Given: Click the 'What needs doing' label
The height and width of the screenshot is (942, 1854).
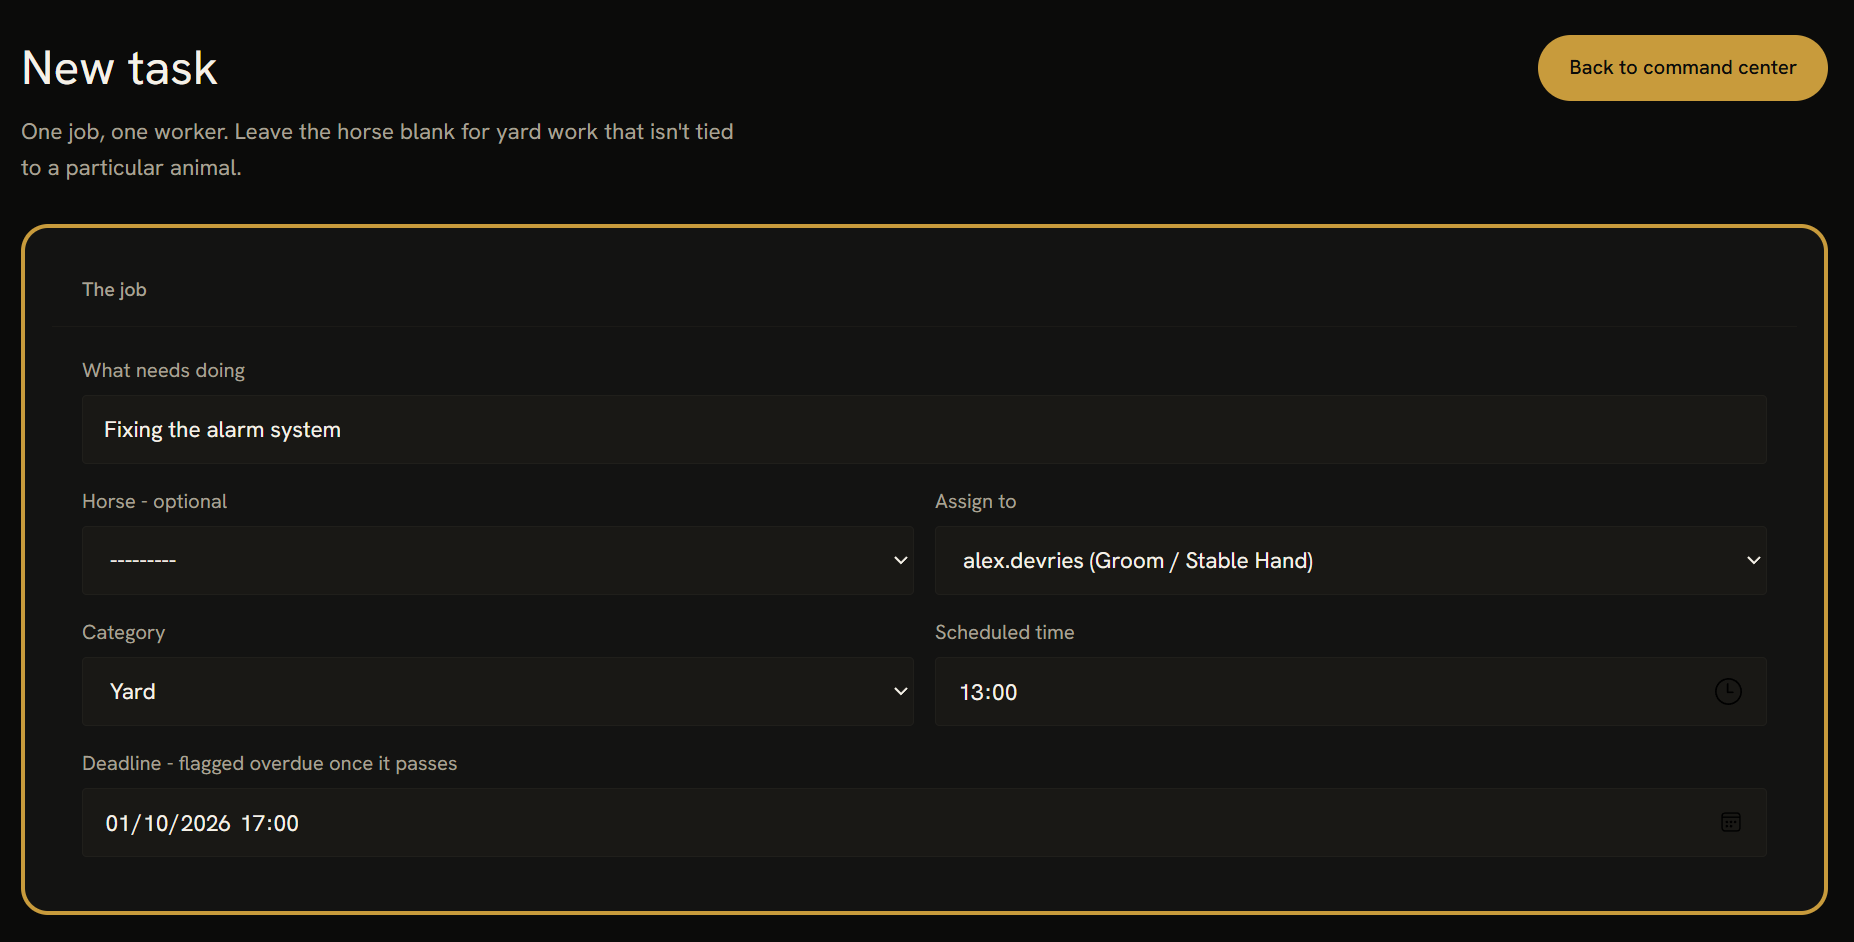Looking at the screenshot, I should pyautogui.click(x=163, y=370).
